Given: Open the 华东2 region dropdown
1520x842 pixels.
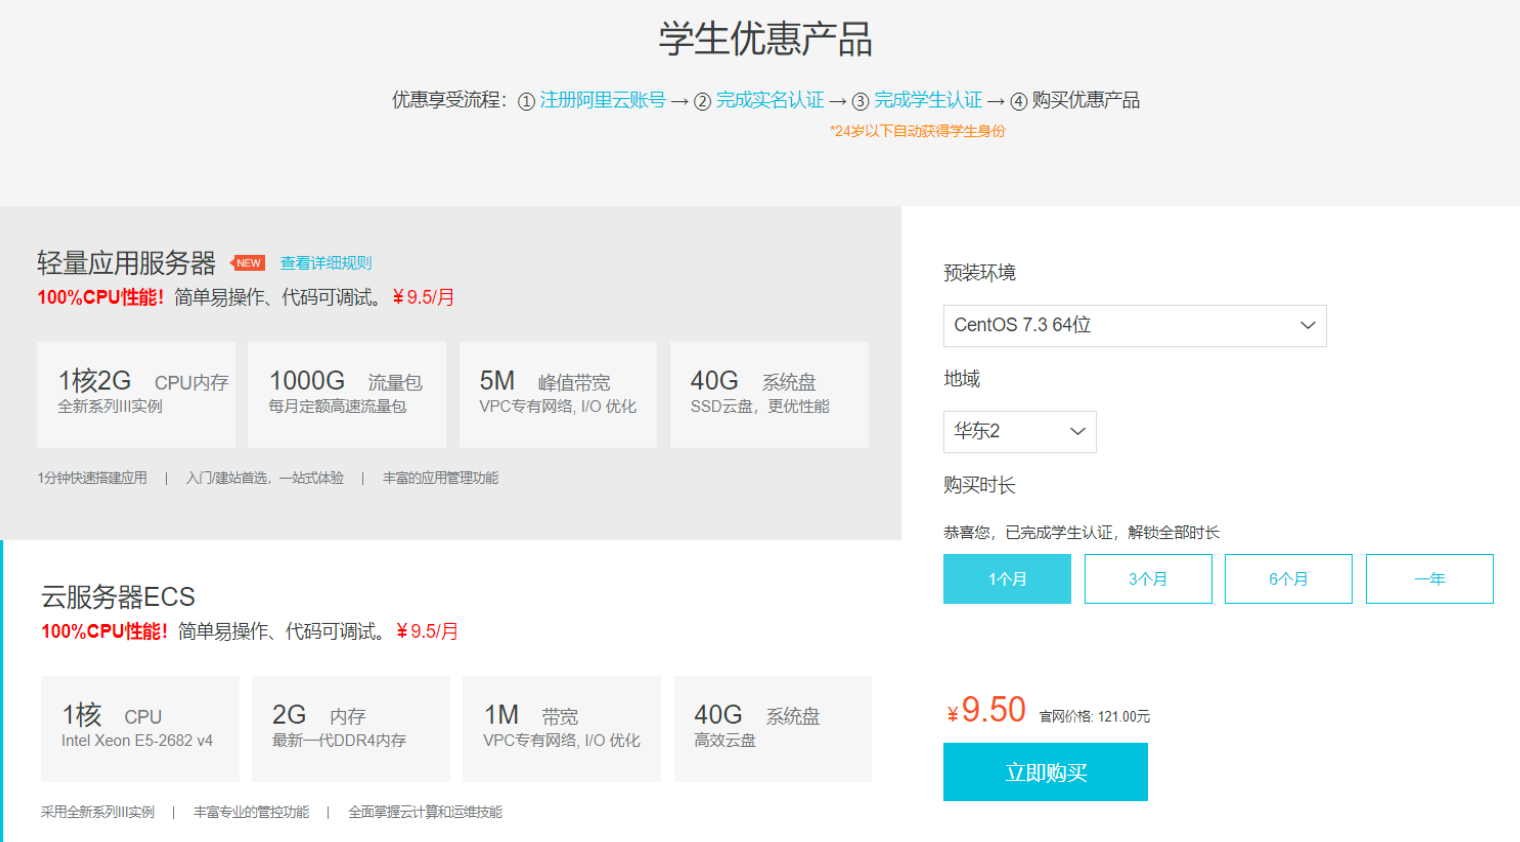Looking at the screenshot, I should [1020, 432].
